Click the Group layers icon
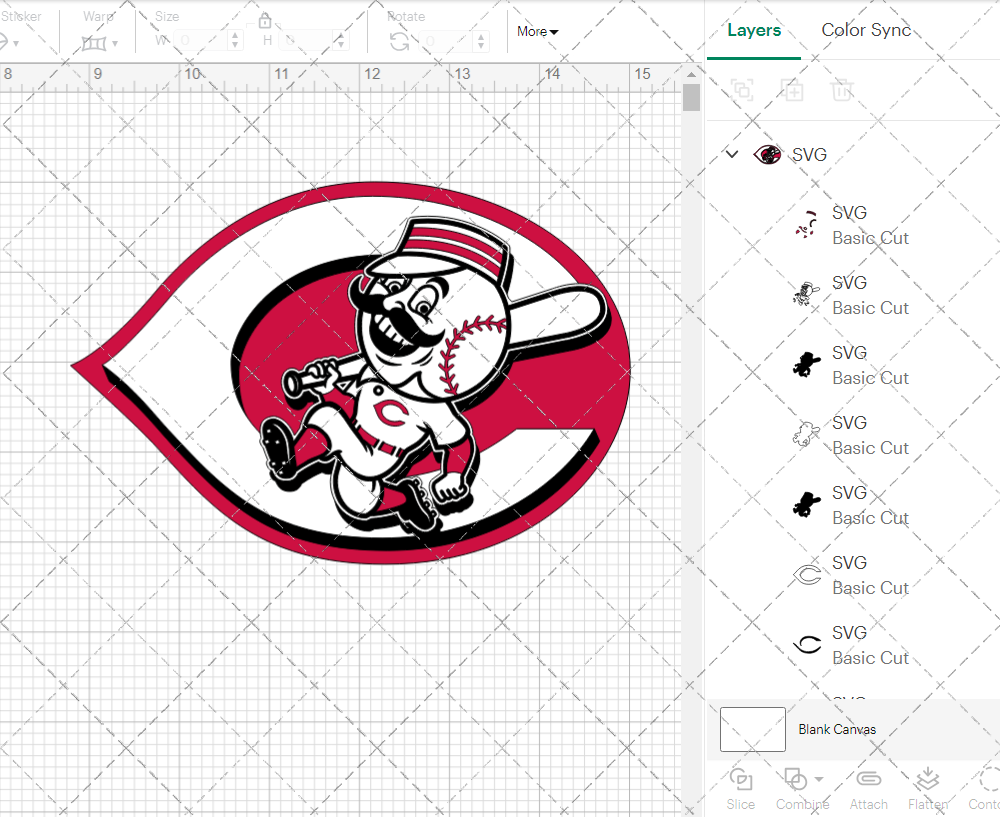The image size is (1000, 817). [742, 90]
